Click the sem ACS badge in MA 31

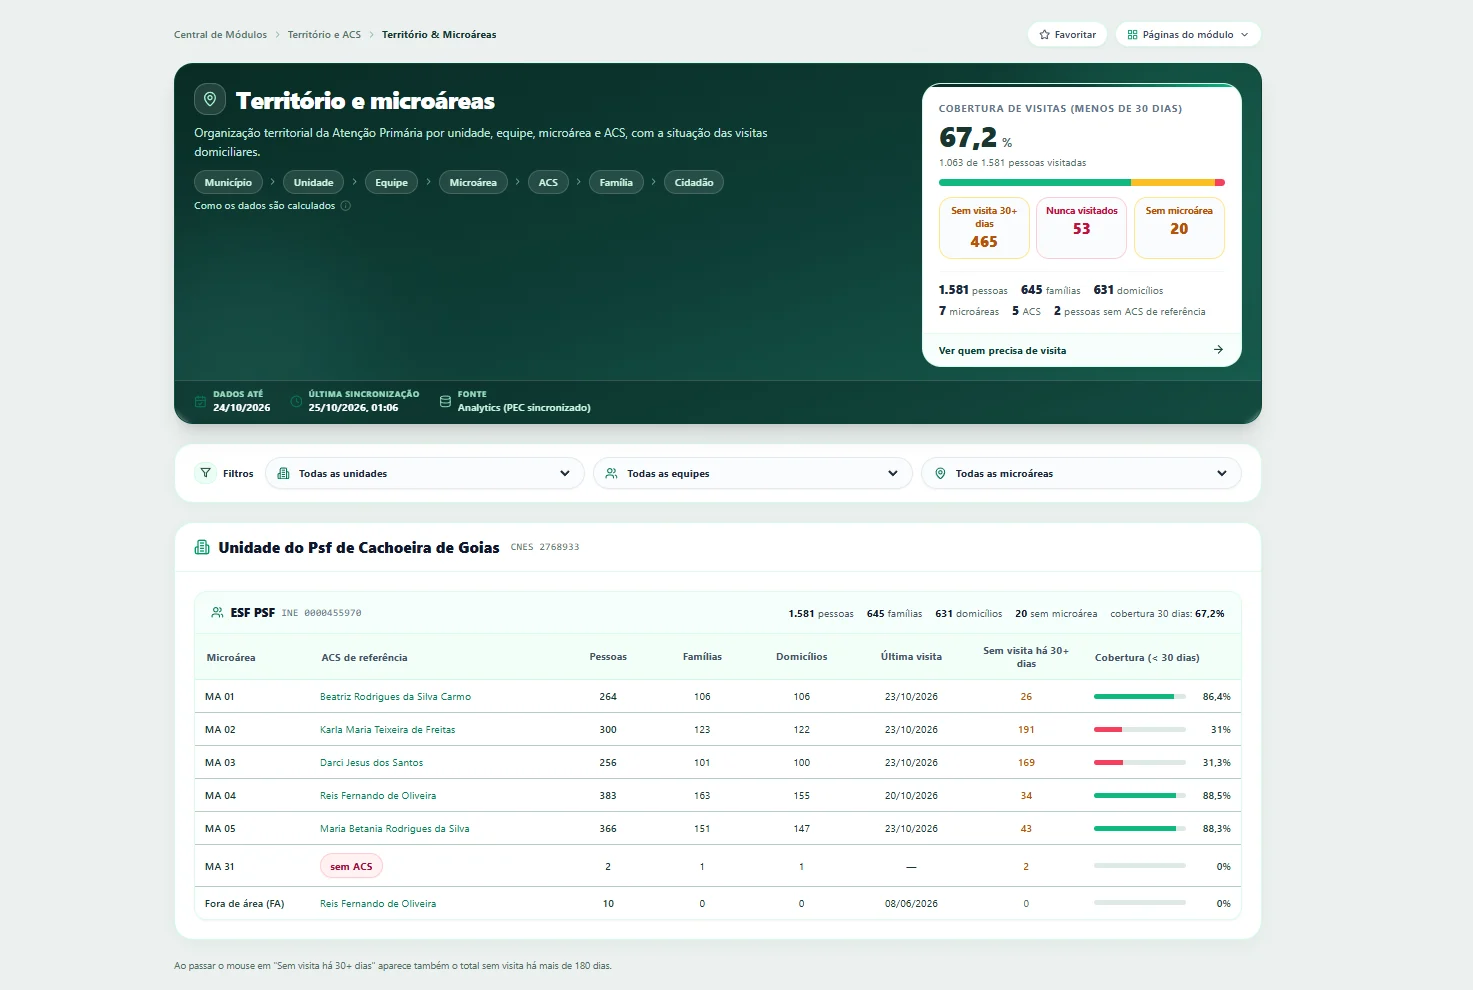(351, 867)
